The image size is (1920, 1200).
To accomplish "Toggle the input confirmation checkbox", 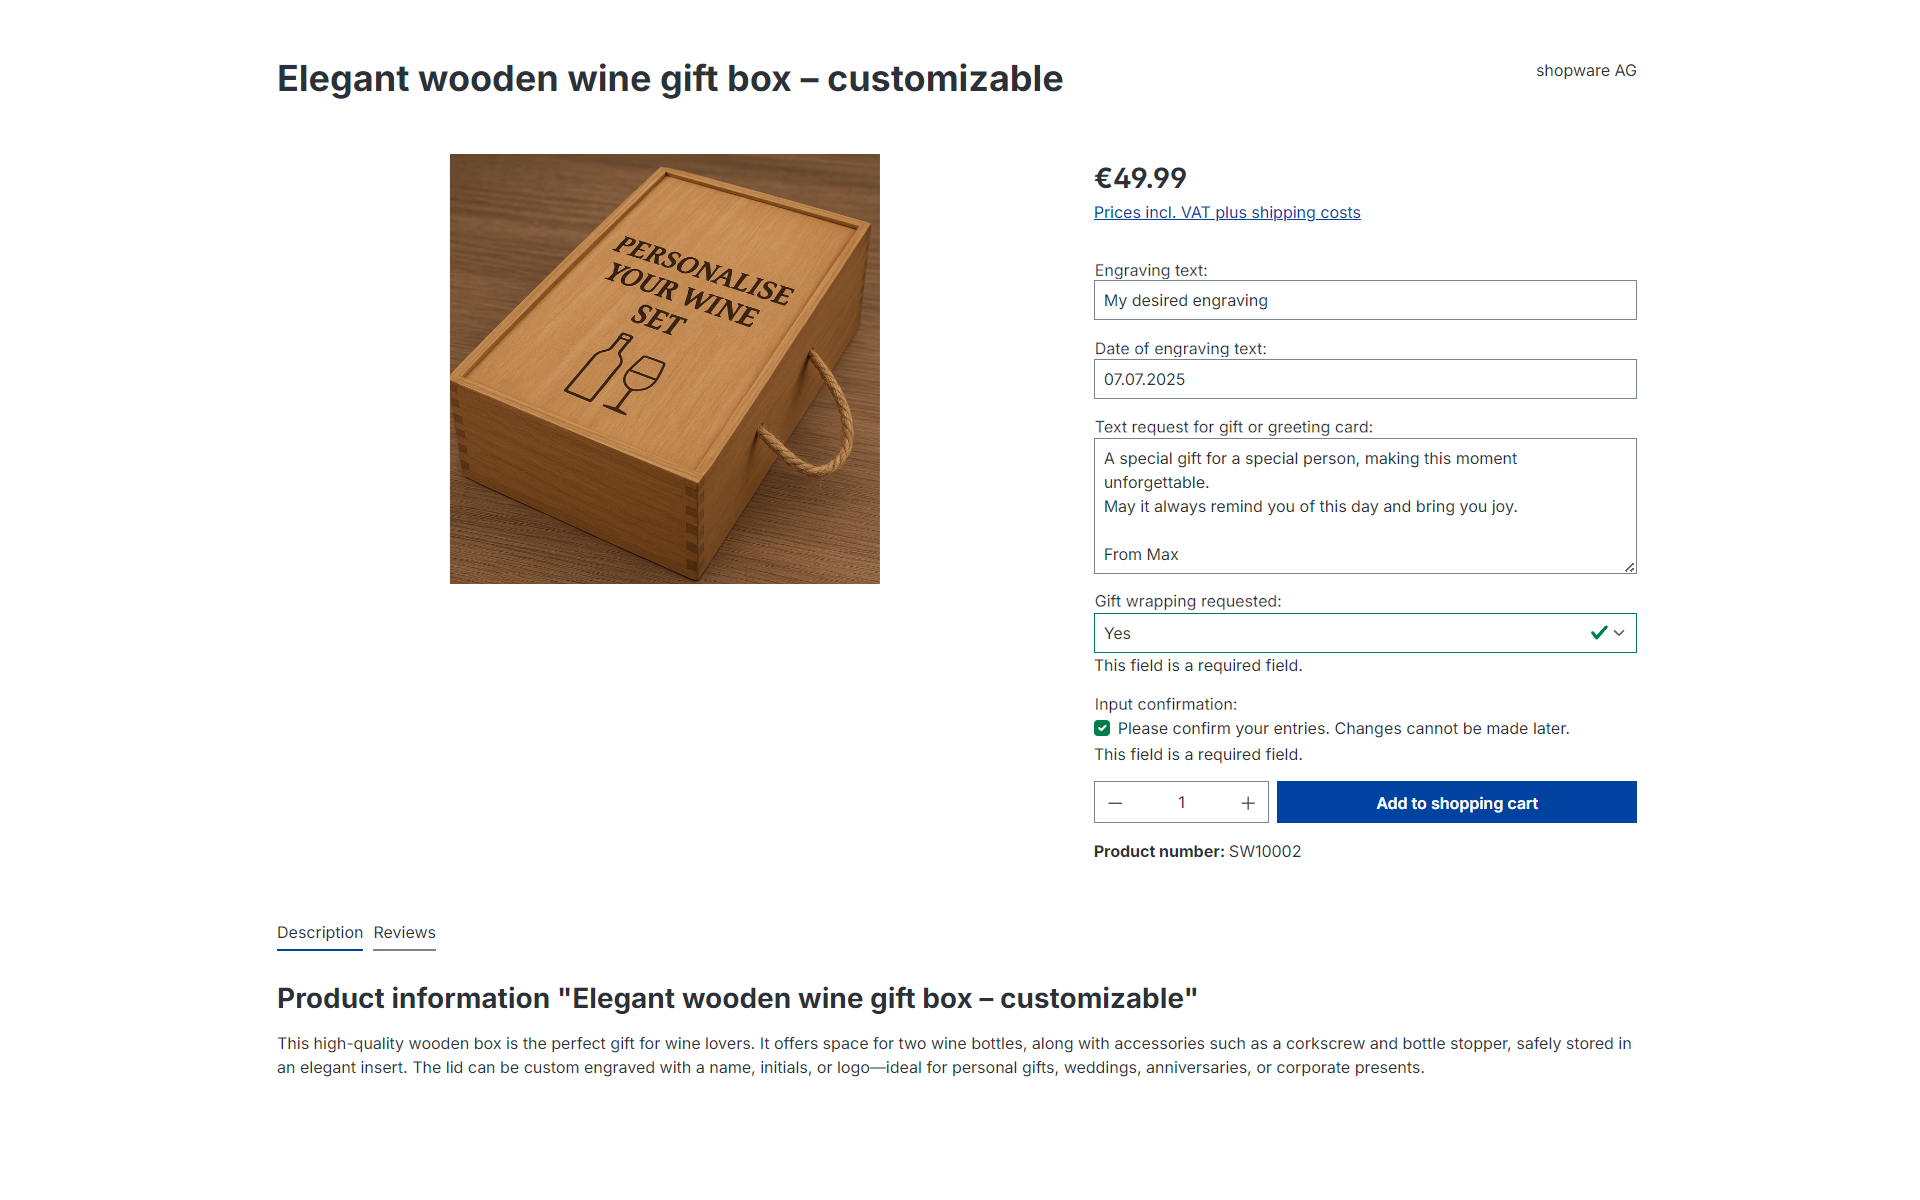I will [1102, 729].
